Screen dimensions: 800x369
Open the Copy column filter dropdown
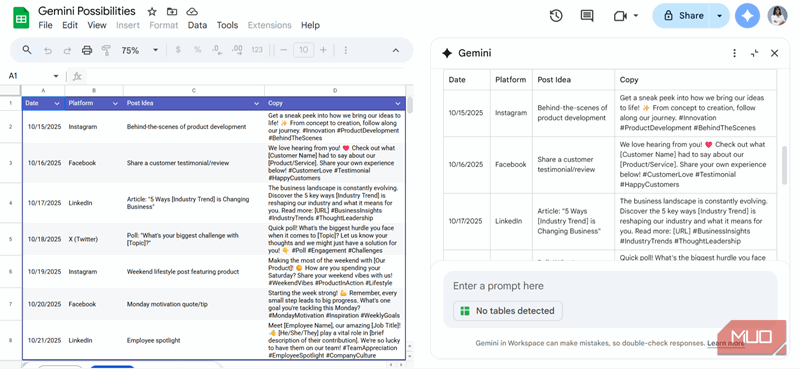397,103
